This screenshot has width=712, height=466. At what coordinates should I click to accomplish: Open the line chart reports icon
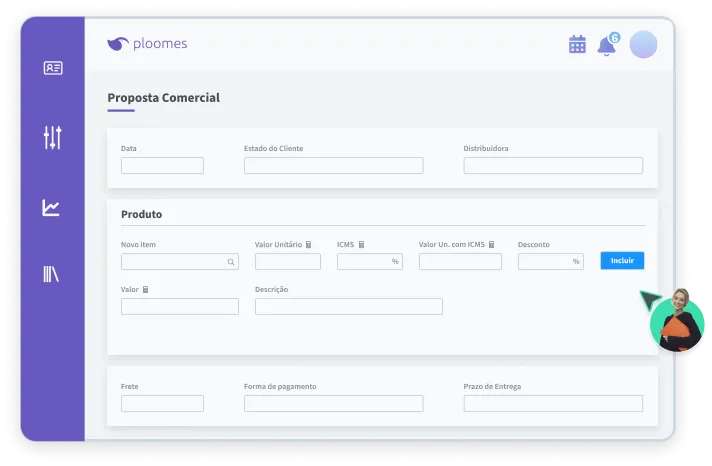51,208
